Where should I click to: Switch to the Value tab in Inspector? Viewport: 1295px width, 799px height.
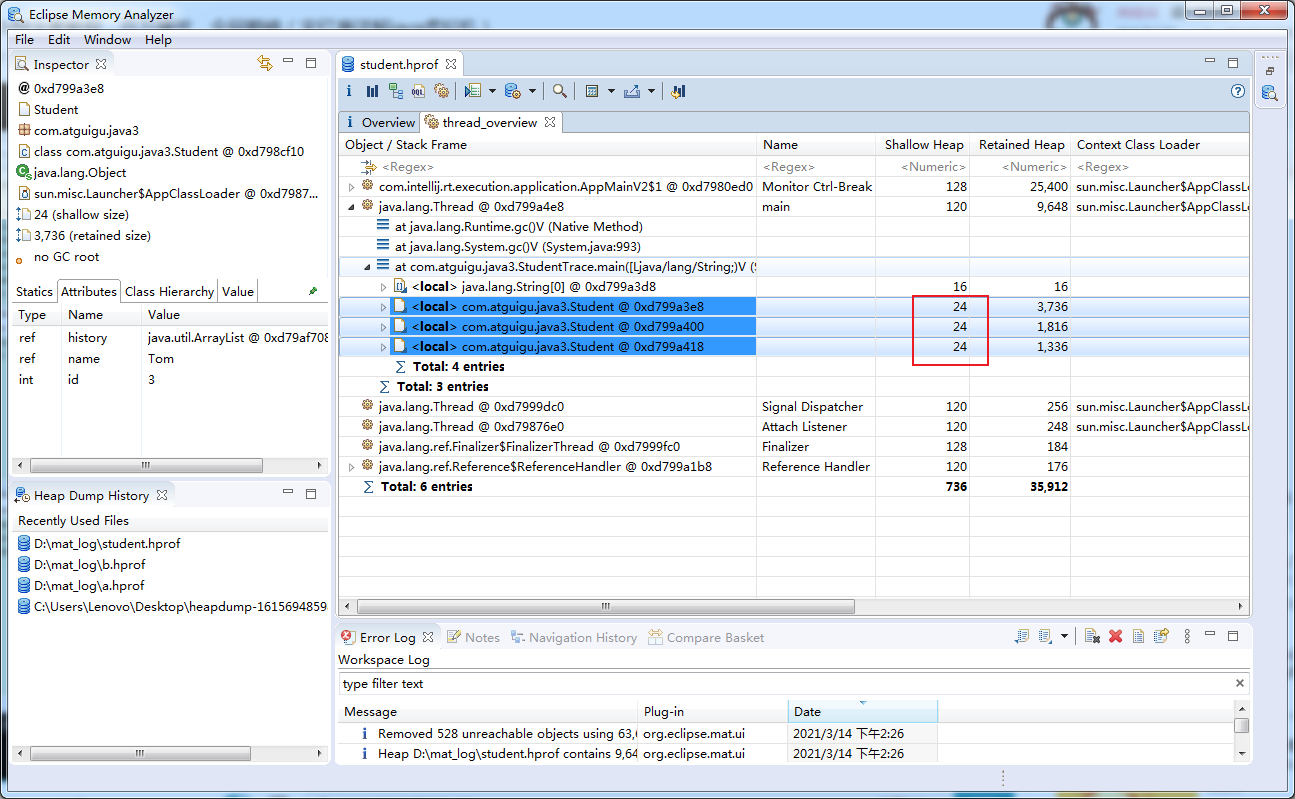(x=238, y=292)
